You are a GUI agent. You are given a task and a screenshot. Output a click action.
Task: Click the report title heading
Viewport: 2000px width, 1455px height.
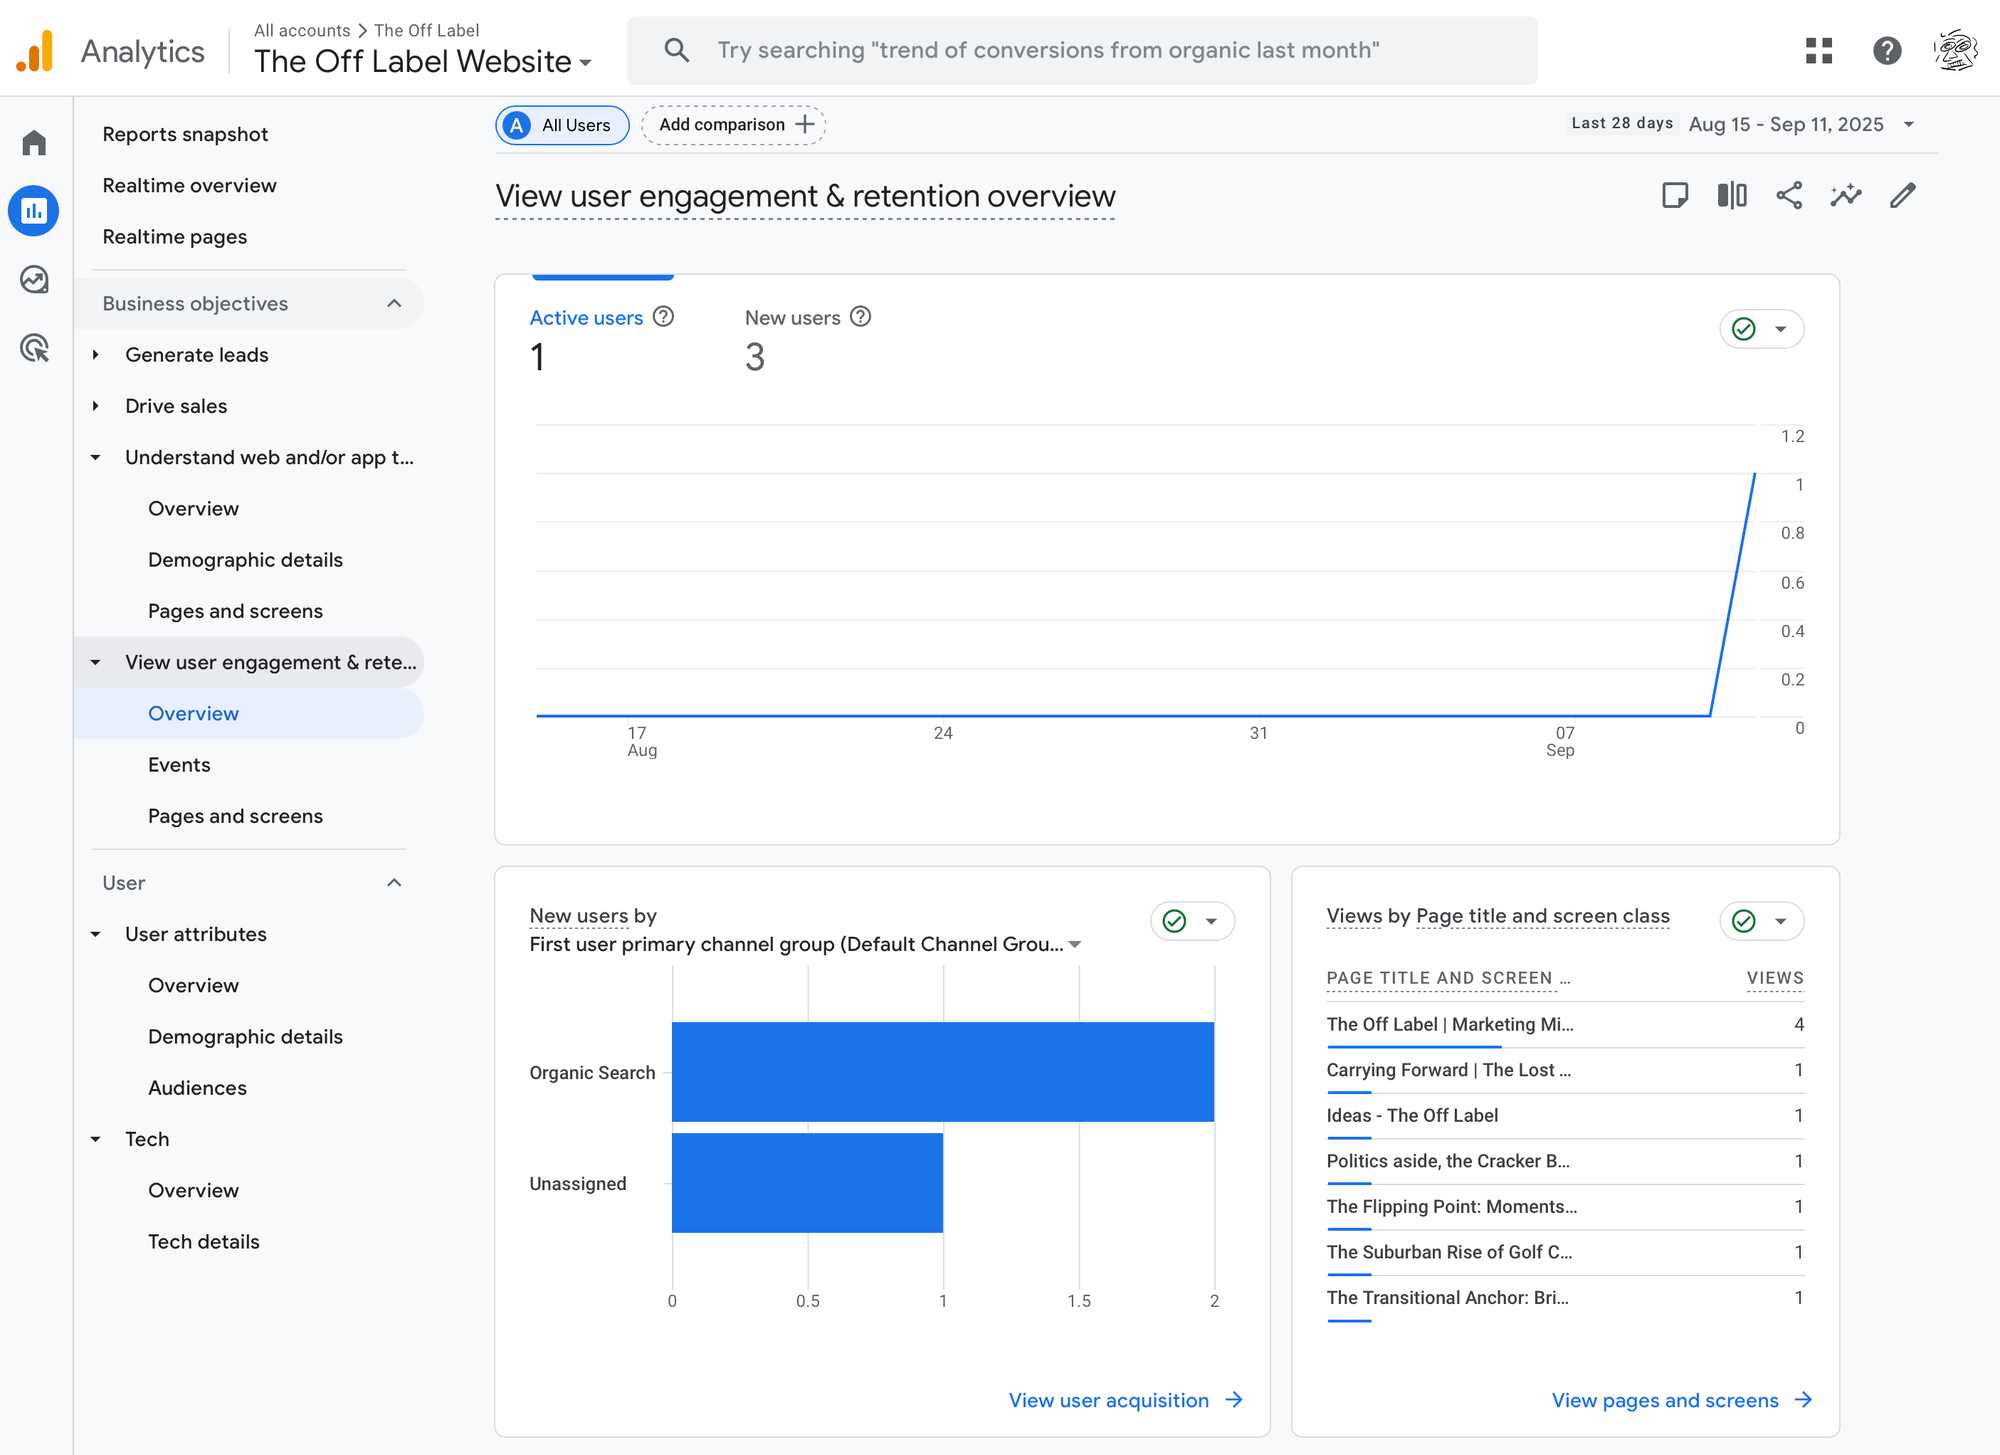(x=805, y=196)
